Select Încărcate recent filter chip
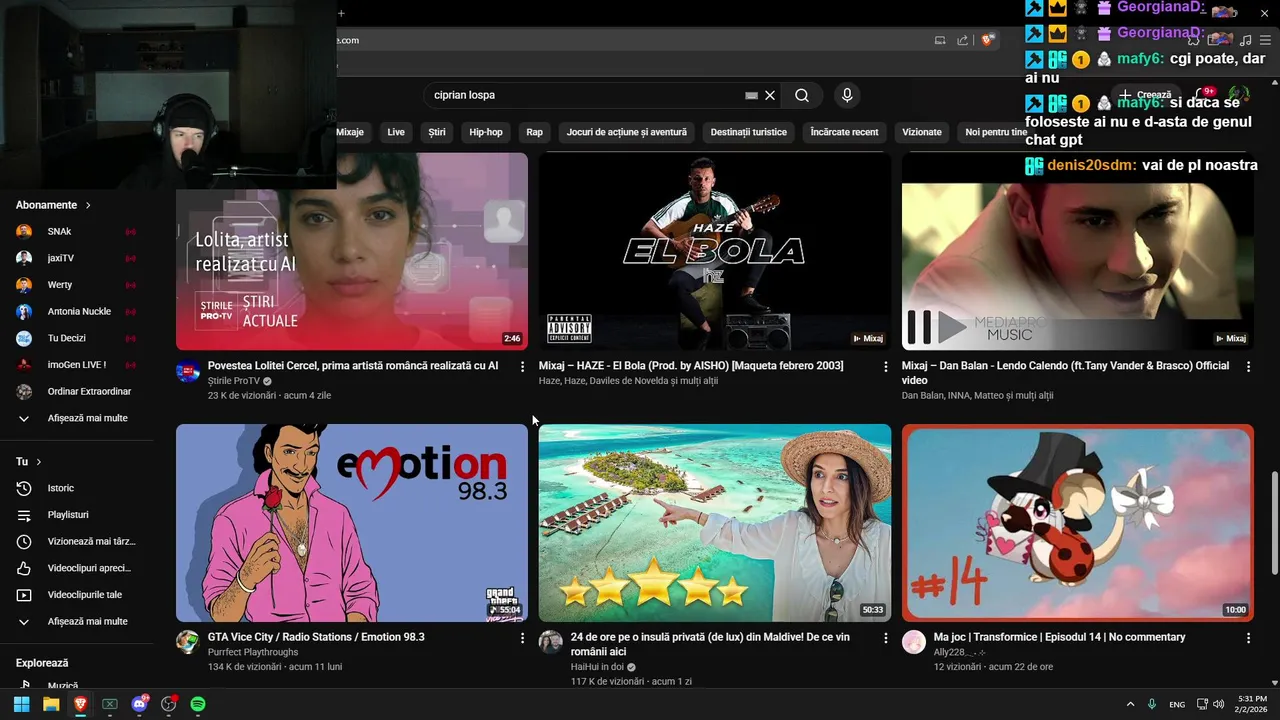1280x720 pixels. (x=844, y=132)
